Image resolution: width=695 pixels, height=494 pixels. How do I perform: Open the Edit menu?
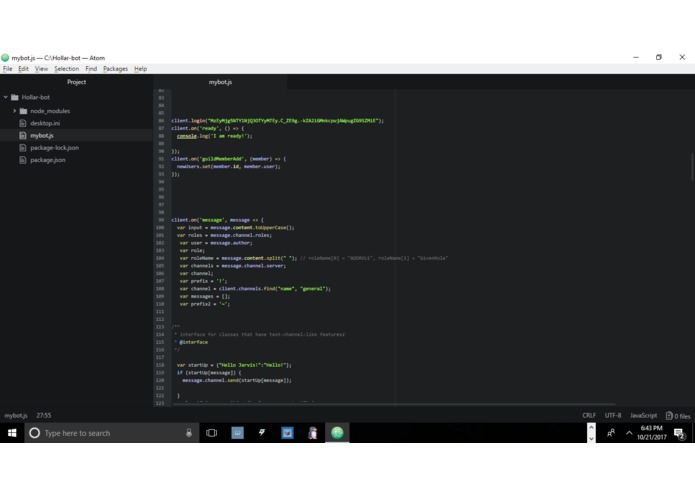coord(23,69)
